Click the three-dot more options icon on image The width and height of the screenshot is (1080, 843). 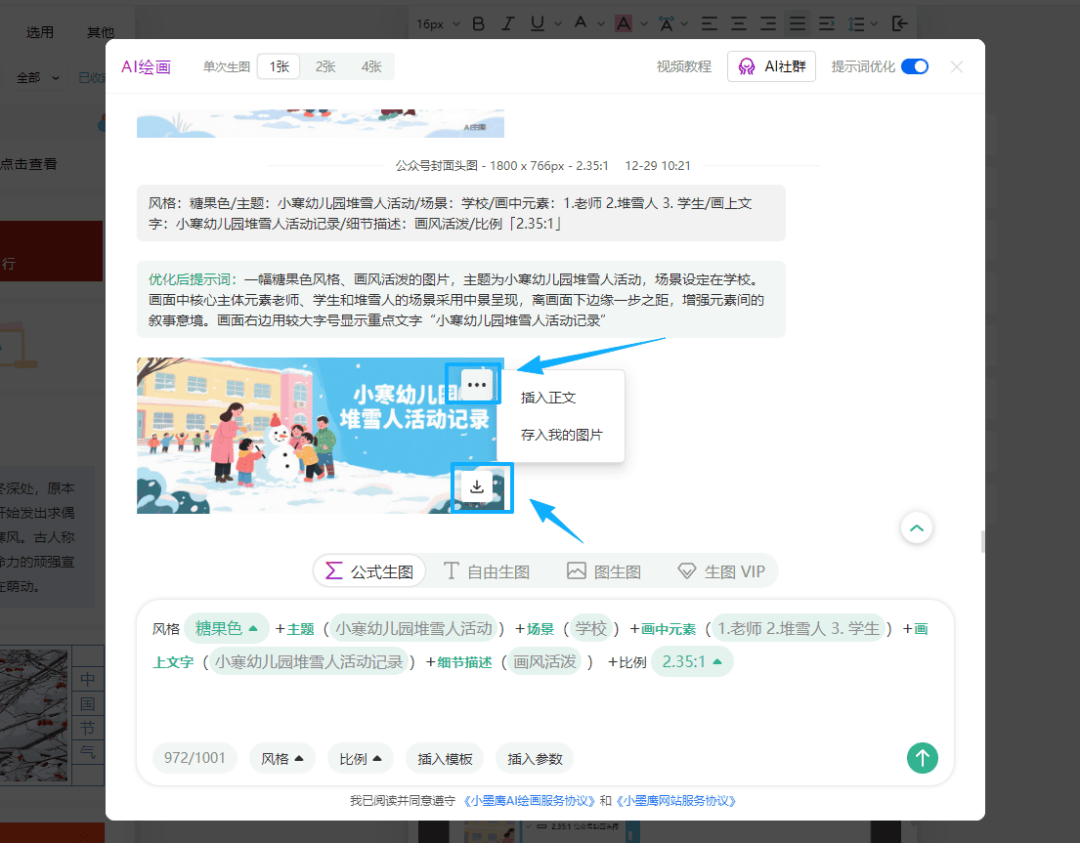(477, 385)
